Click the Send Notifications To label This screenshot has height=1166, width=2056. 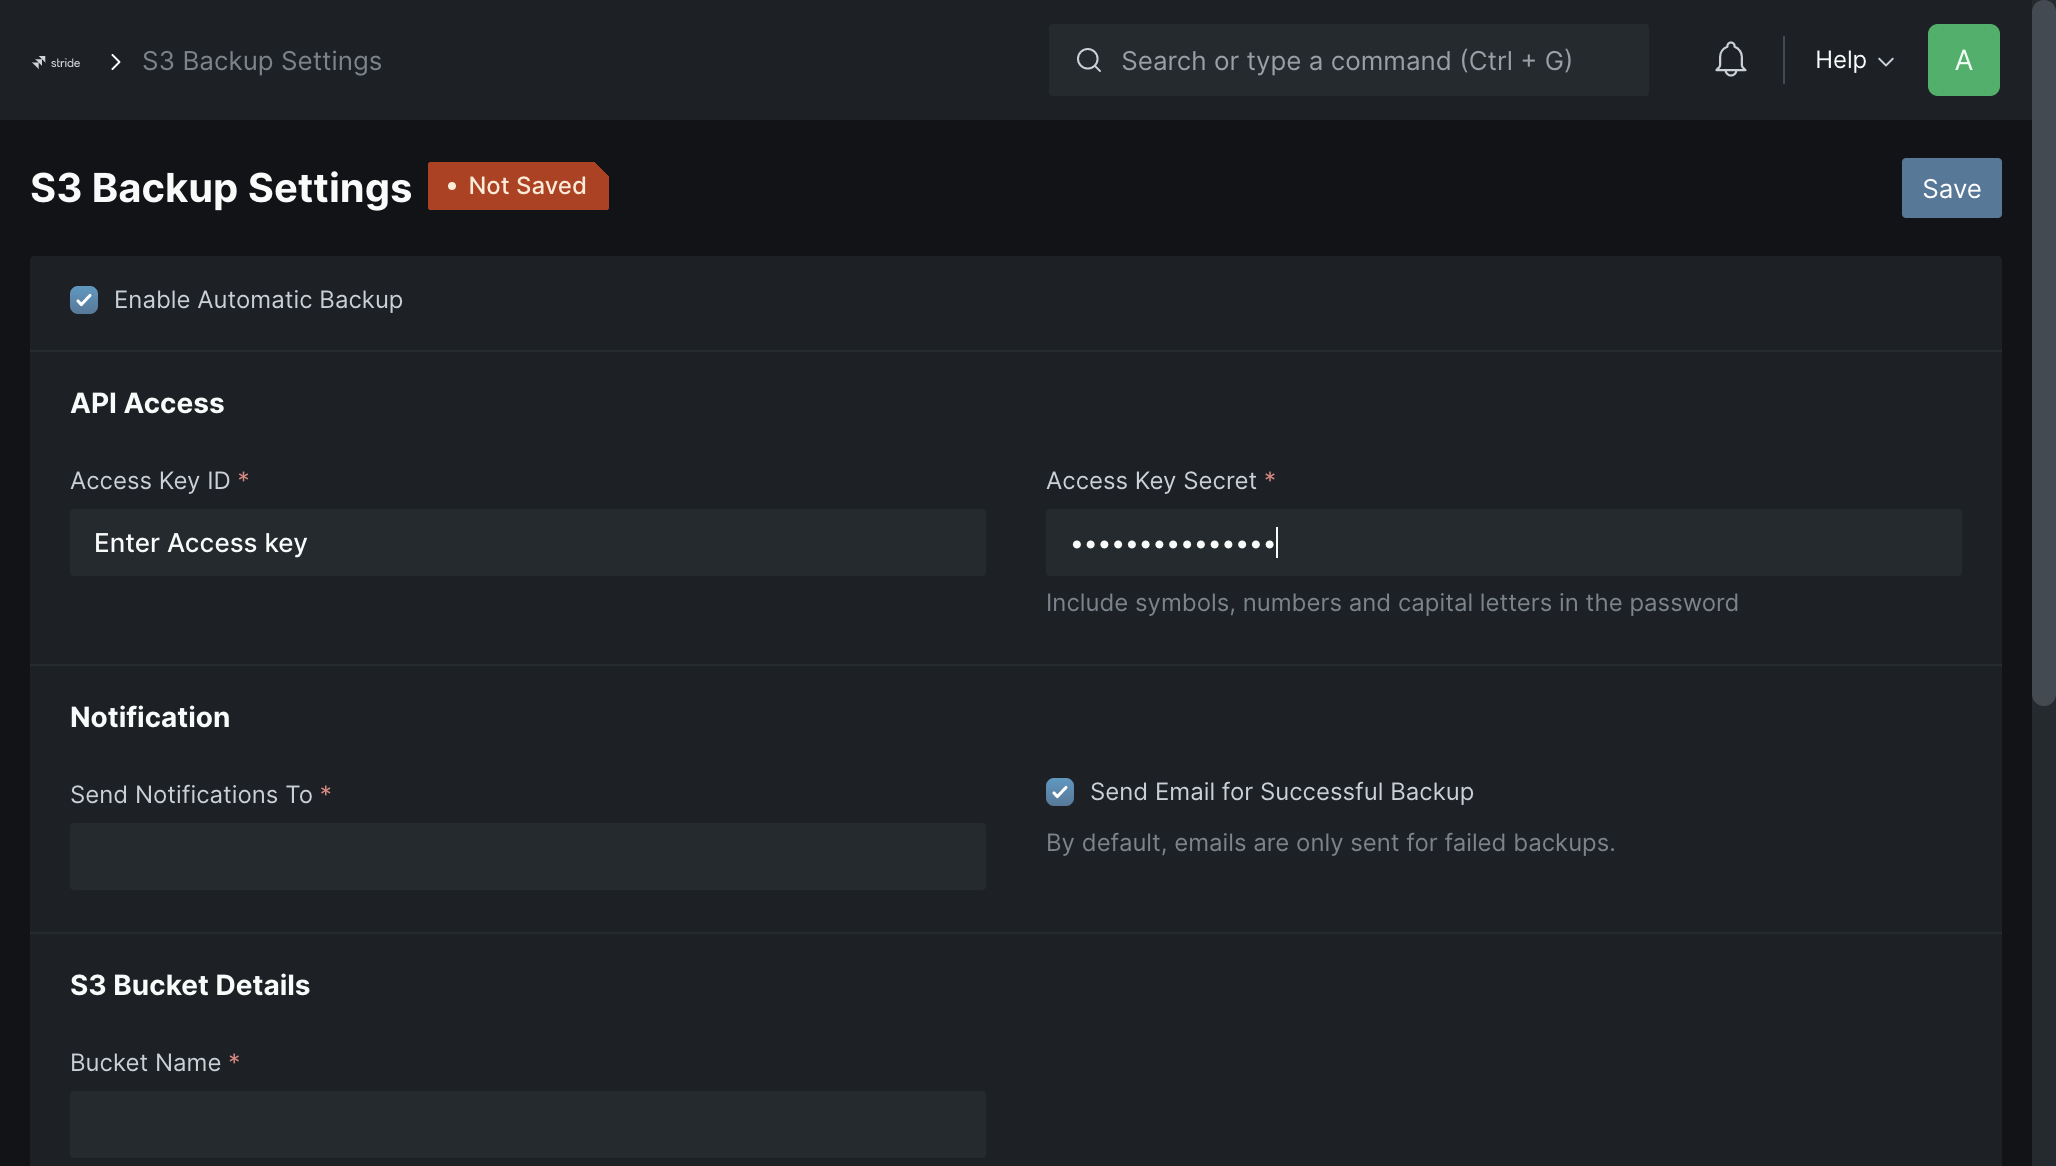point(191,795)
